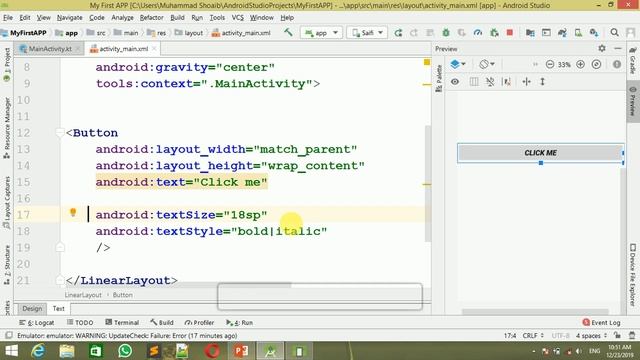Toggle the View Options eye icon
The height and width of the screenshot is (360, 640).
[455, 82]
